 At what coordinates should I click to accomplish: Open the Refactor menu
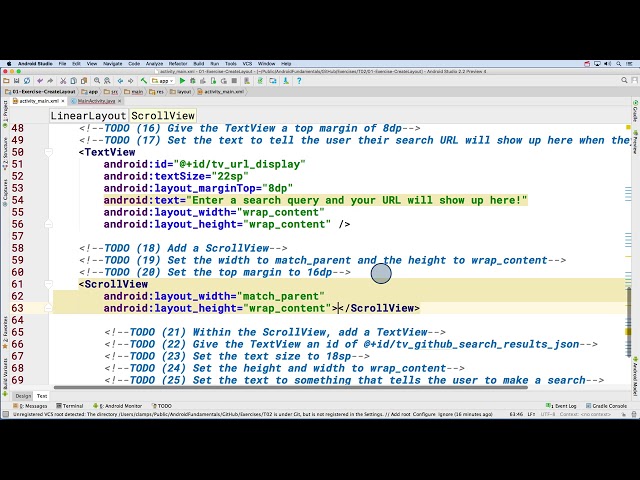[x=178, y=64]
